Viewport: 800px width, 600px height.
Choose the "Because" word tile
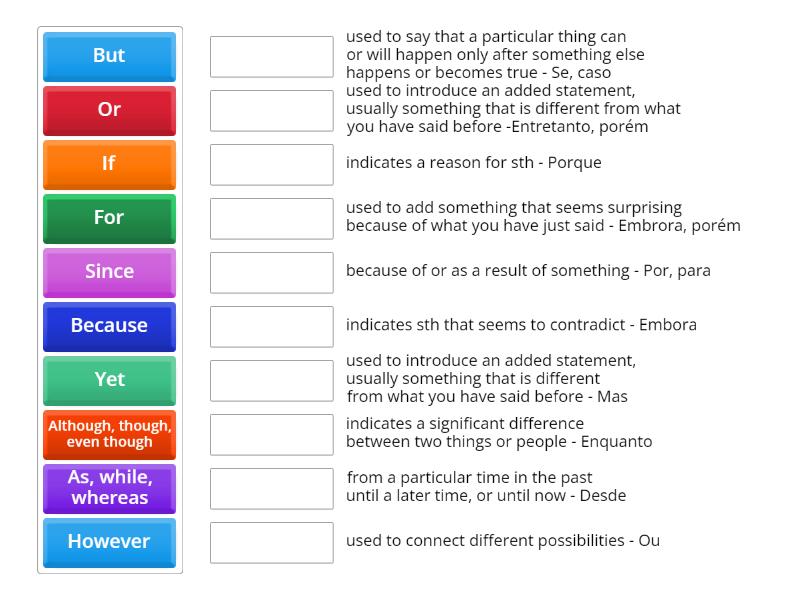109,326
